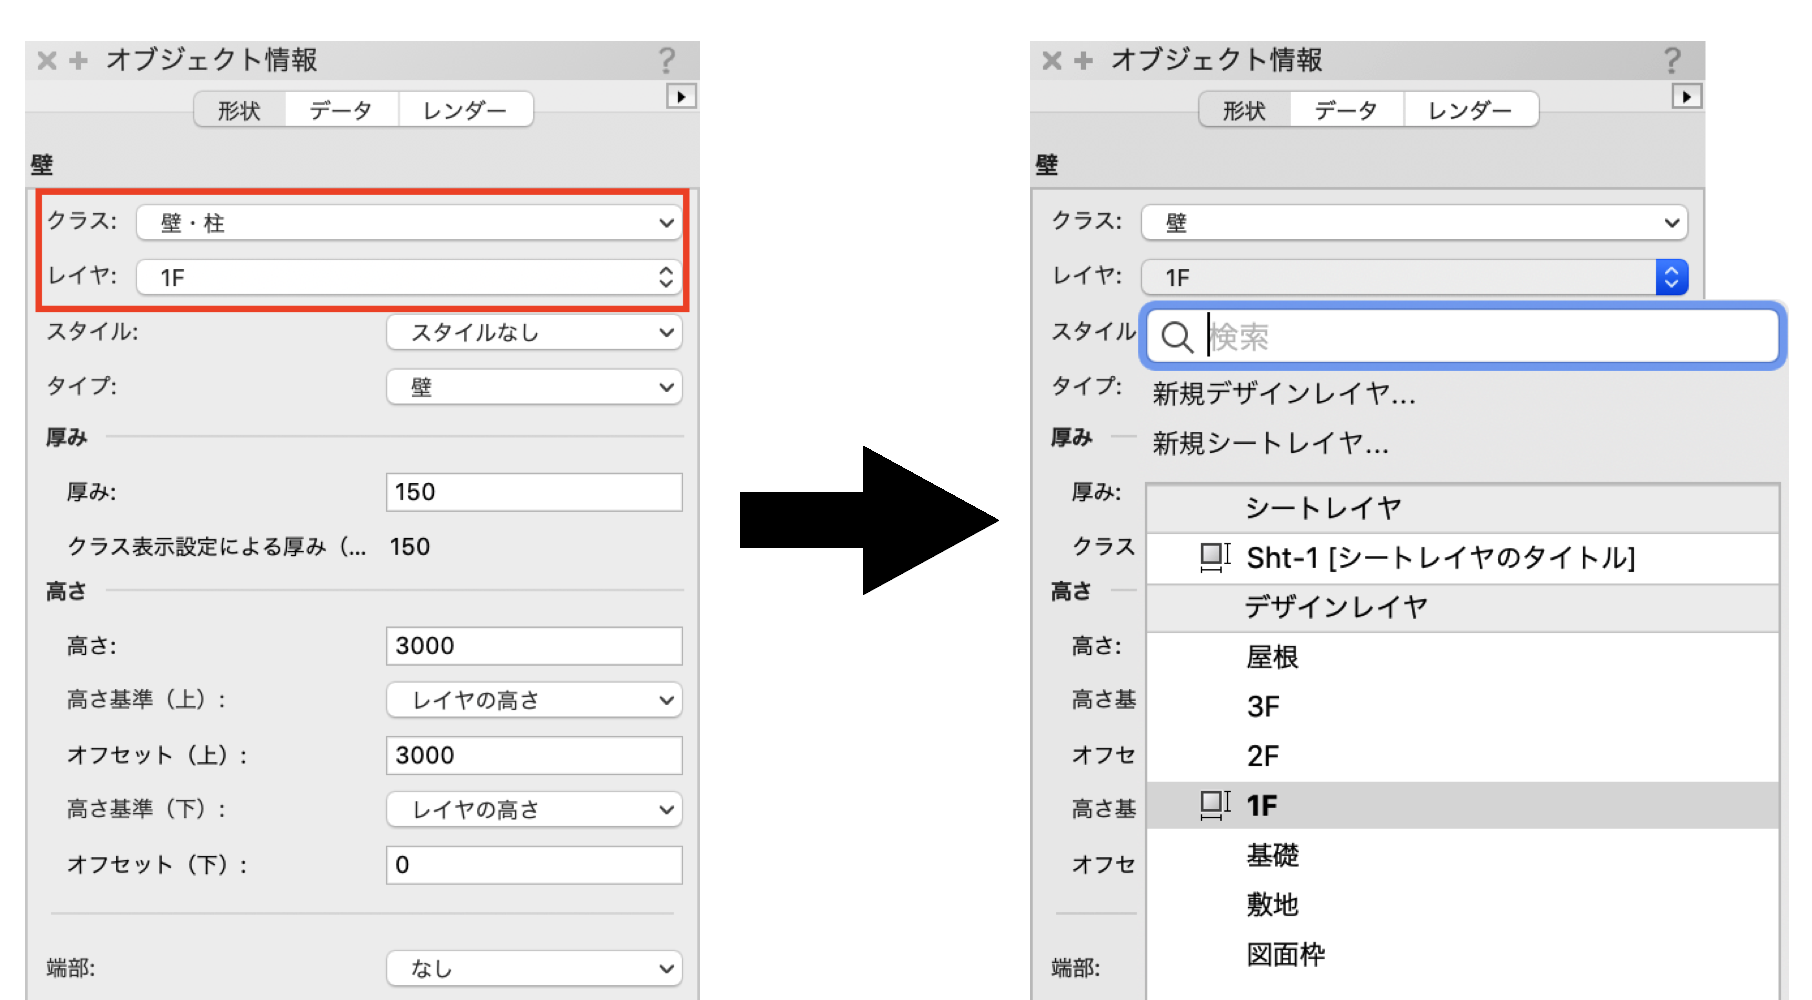The image size is (1812, 1000).
Task: Click the magnifier icon in layer search field
Action: click(1177, 337)
